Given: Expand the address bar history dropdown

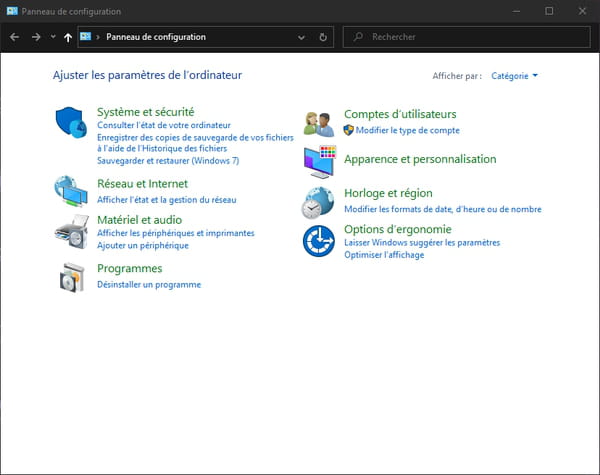Looking at the screenshot, I should 301,37.
